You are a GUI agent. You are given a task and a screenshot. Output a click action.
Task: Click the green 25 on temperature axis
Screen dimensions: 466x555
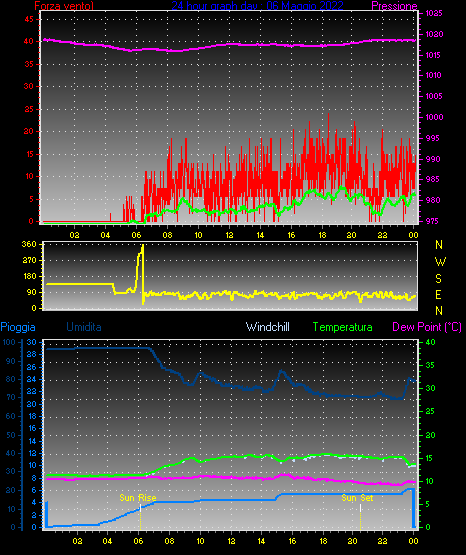pyautogui.click(x=430, y=411)
